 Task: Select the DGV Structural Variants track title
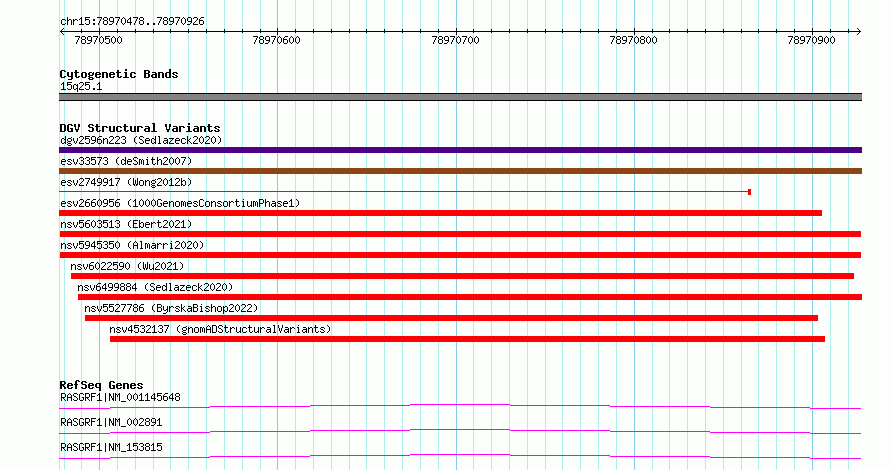(x=140, y=128)
